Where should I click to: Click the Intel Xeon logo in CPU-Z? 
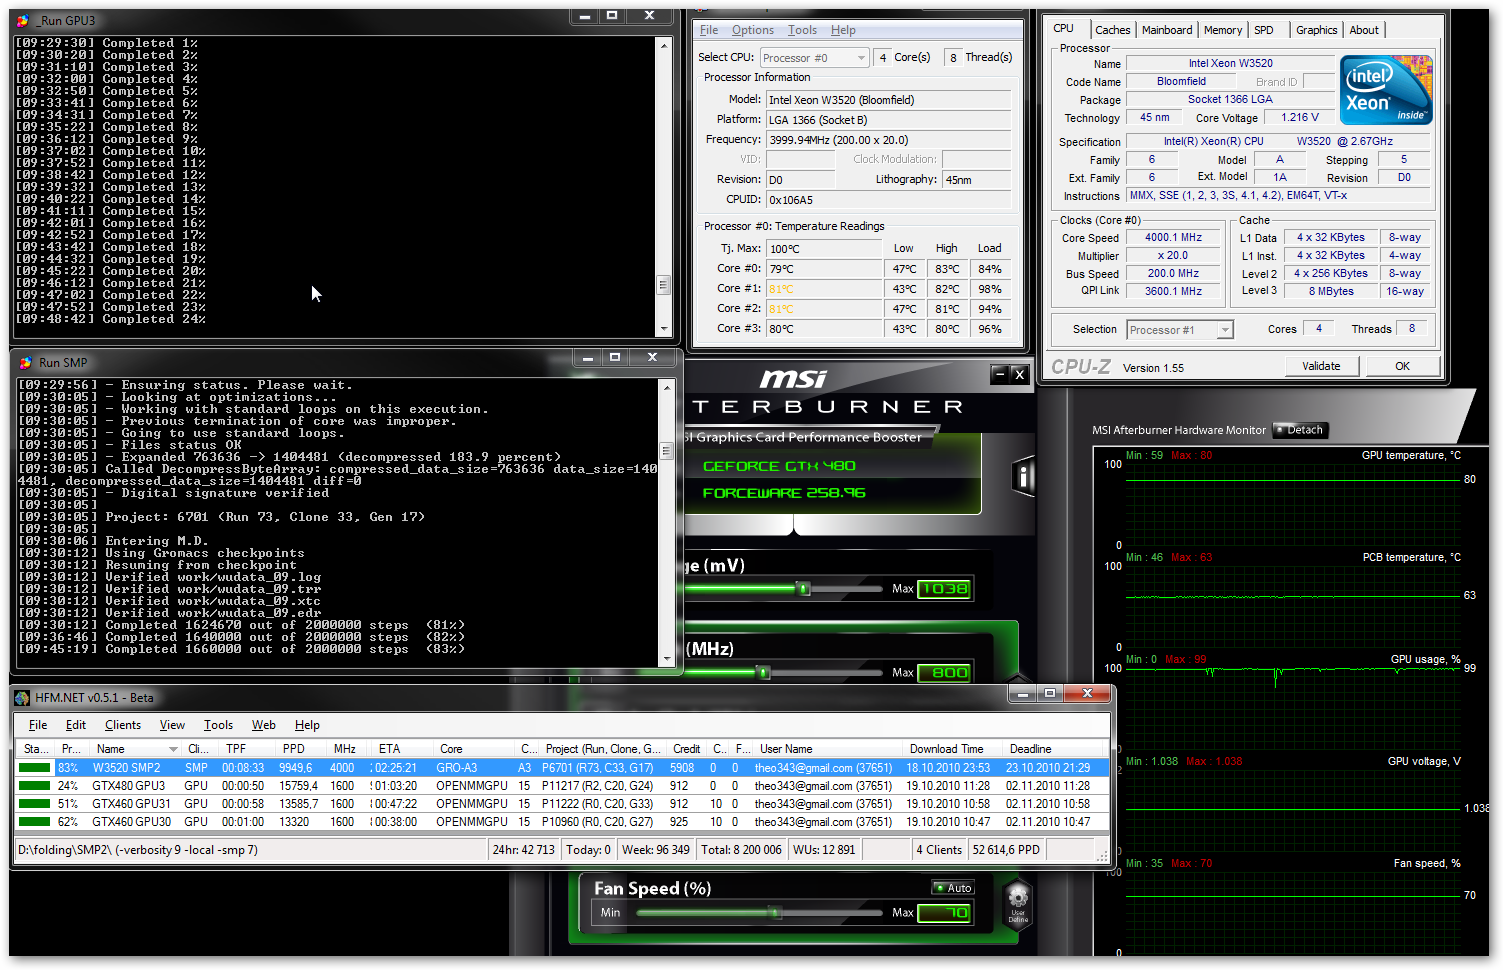(1387, 90)
